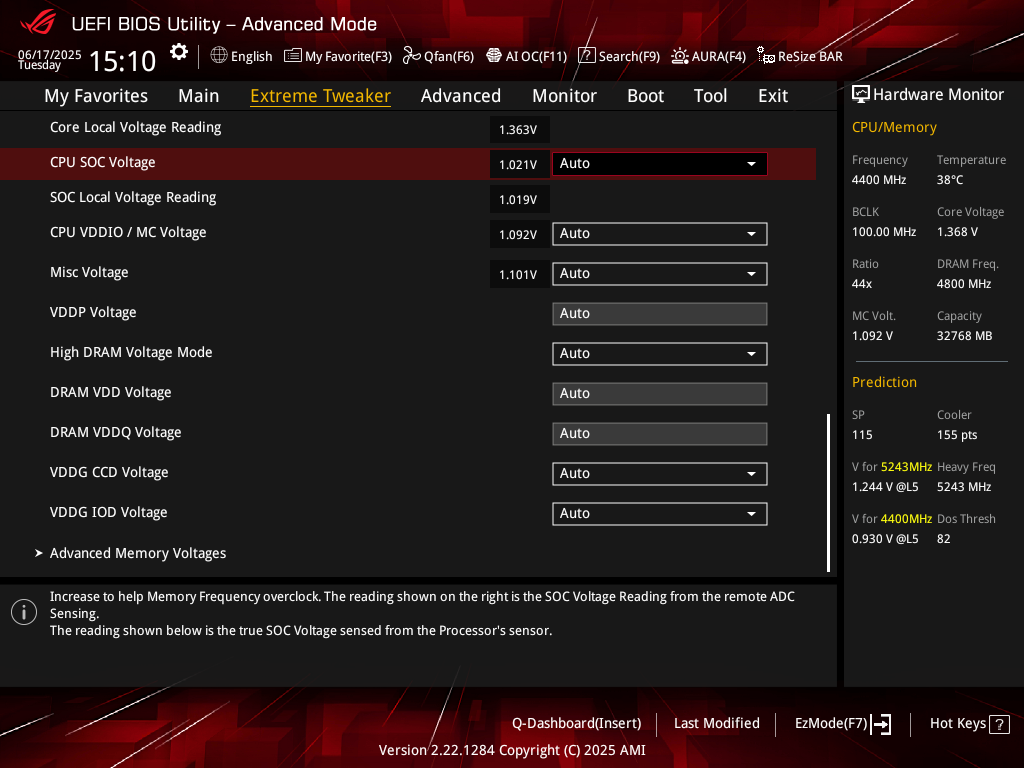Image resolution: width=1024 pixels, height=768 pixels.
Task: Expand Advanced Memory Voltages submenu
Action: pos(138,553)
